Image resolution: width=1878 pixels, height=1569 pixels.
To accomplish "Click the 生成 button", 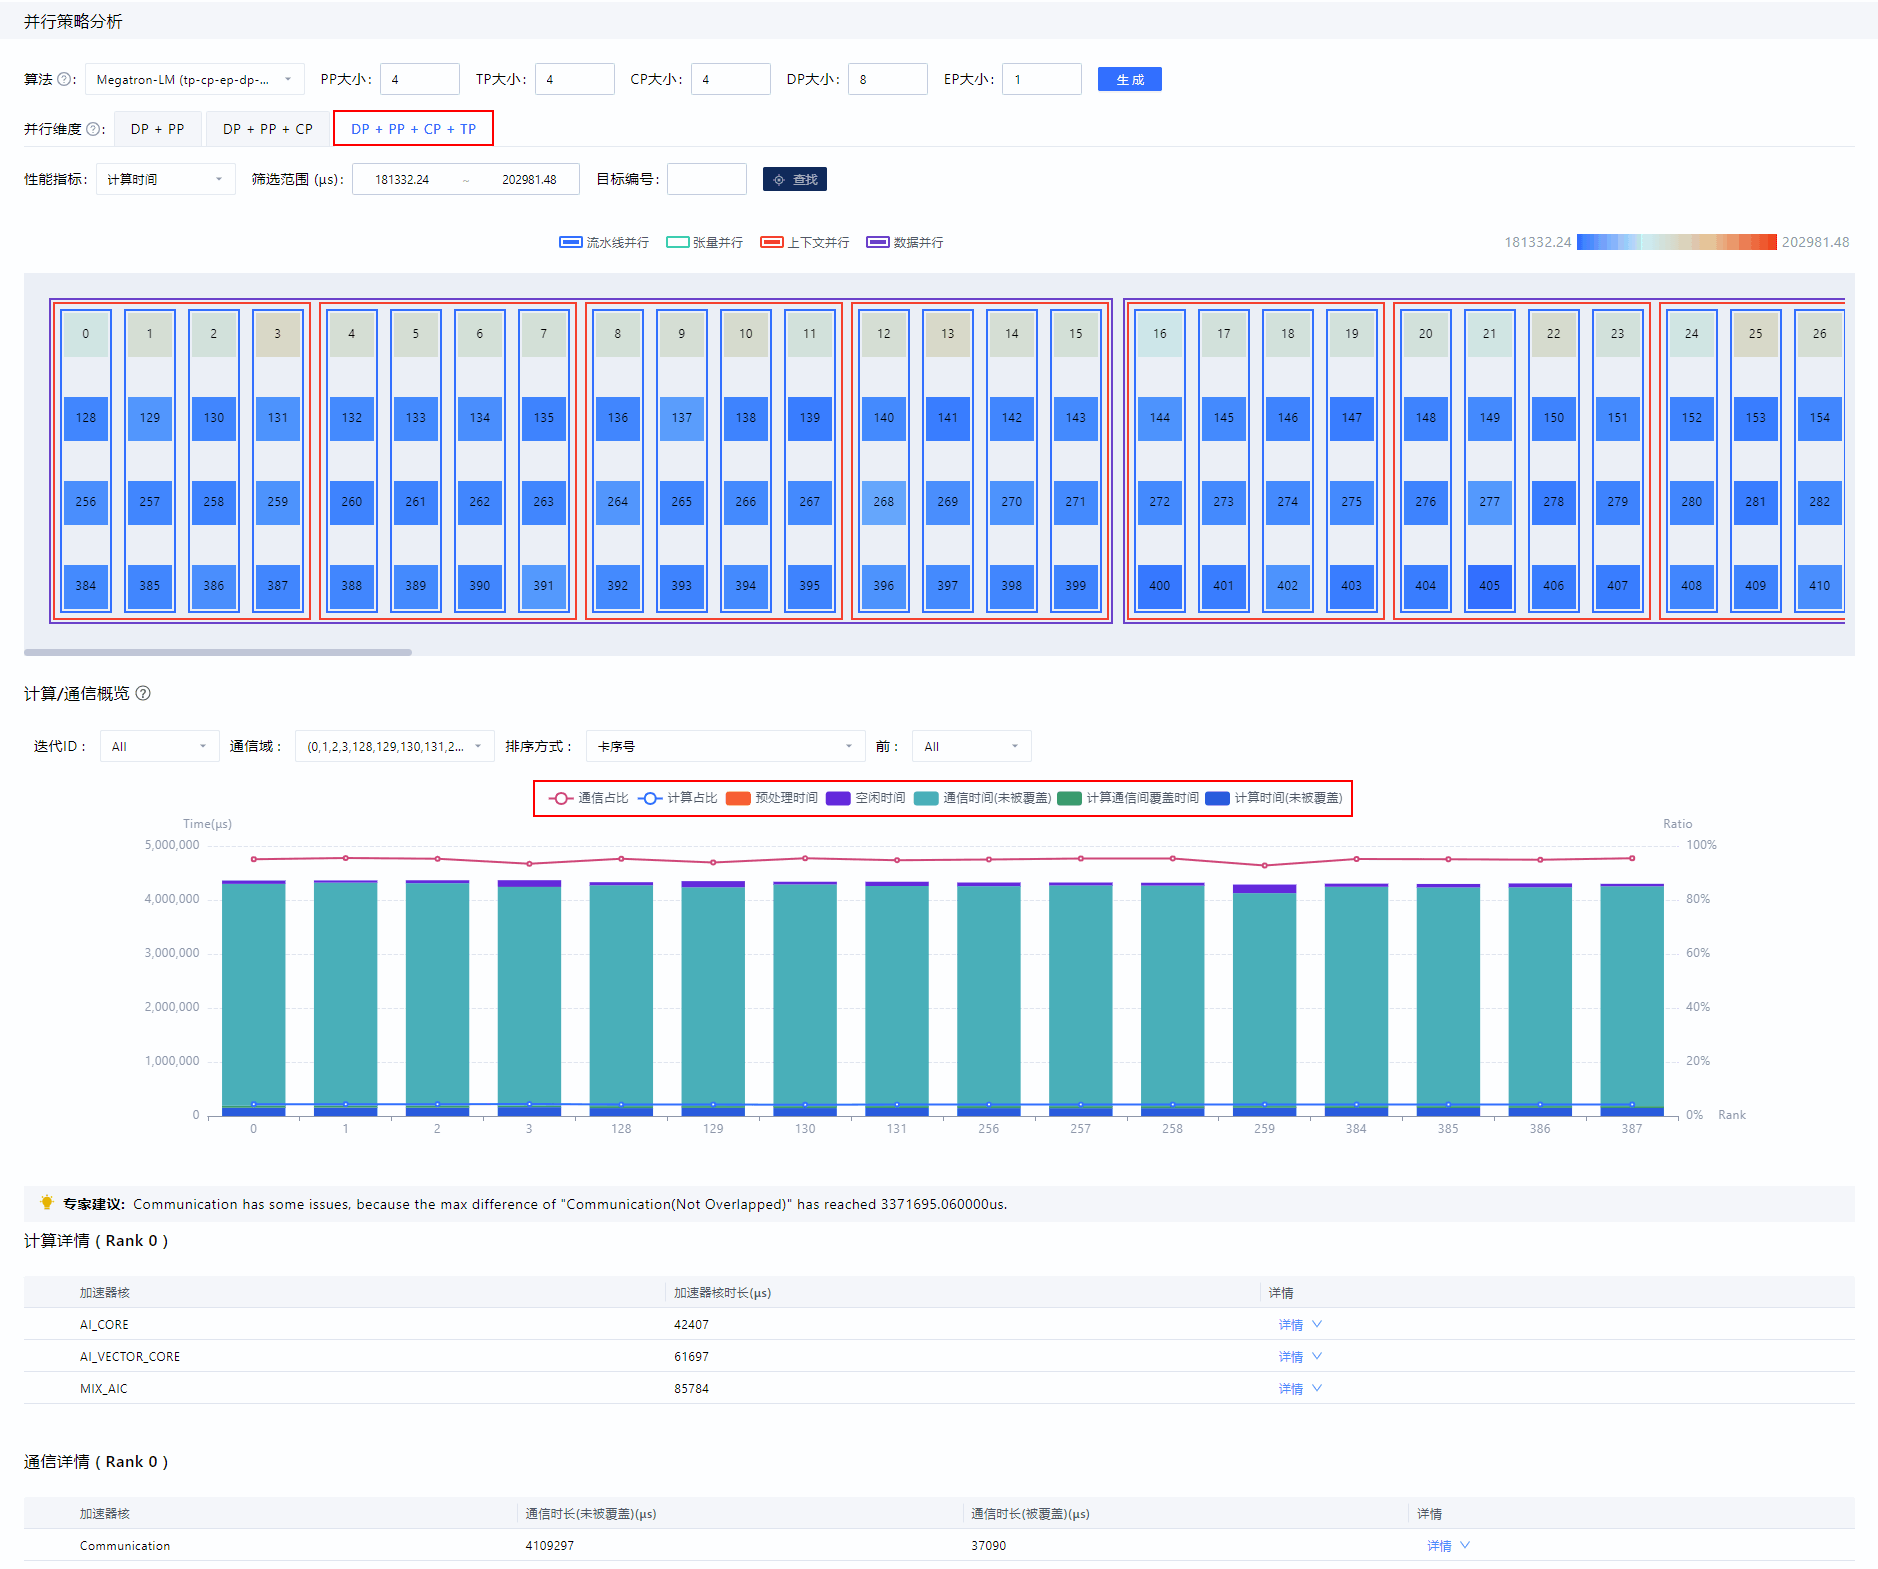I will (1129, 79).
